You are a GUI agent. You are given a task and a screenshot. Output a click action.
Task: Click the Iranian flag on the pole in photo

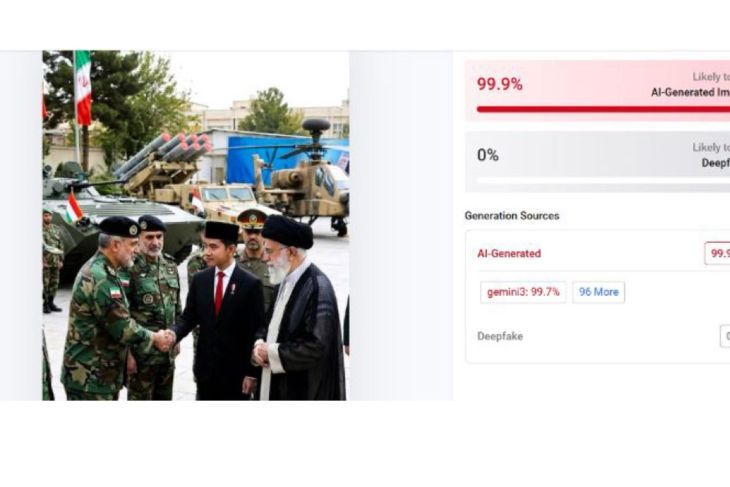click(83, 88)
